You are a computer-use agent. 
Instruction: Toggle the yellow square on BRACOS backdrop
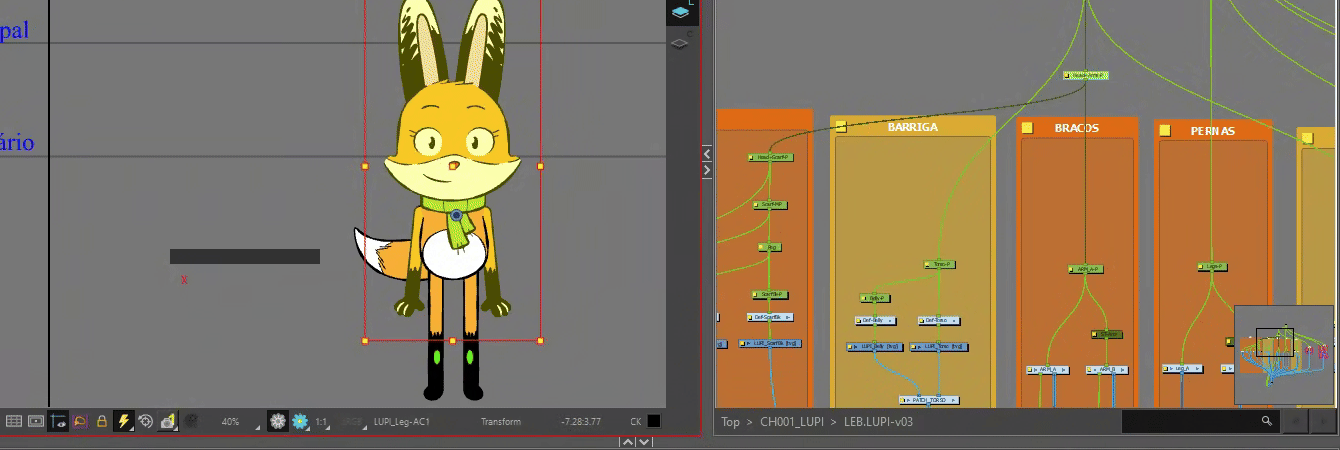pos(1026,128)
